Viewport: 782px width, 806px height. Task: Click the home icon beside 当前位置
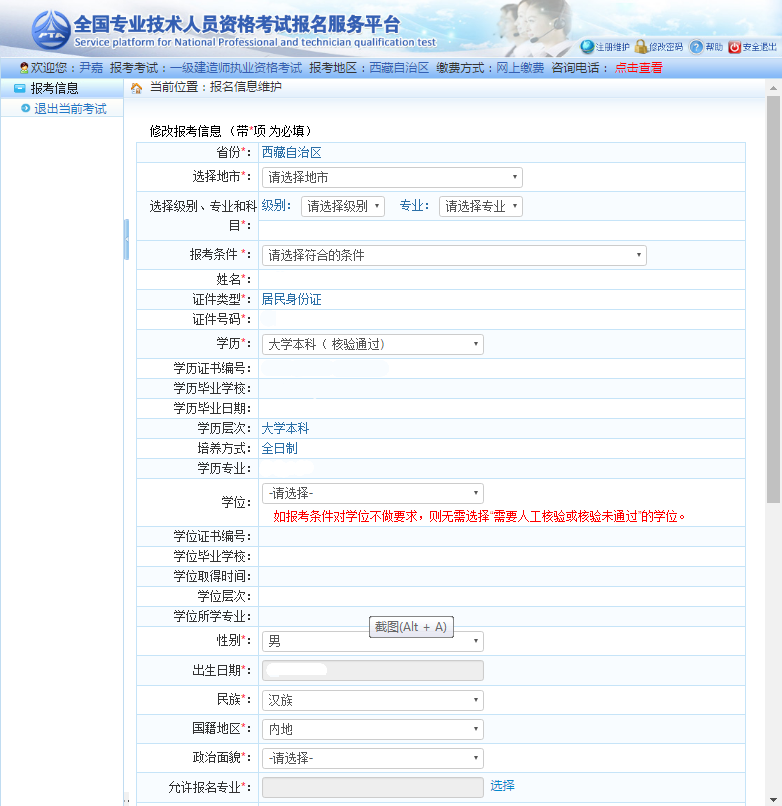point(136,88)
